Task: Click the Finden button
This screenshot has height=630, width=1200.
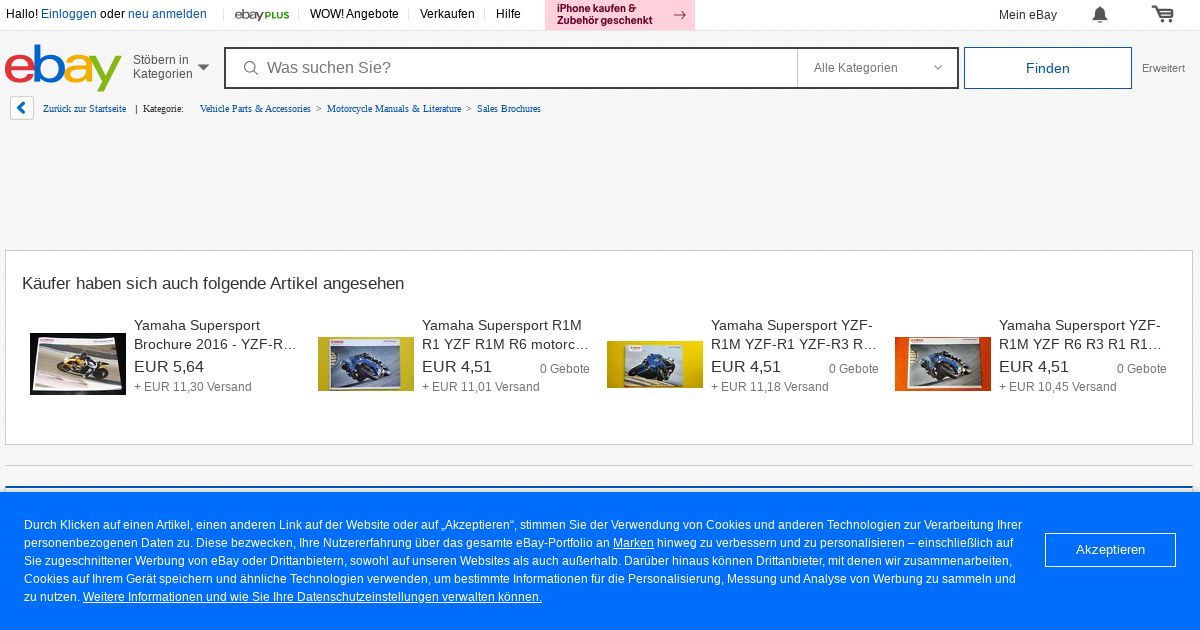Action: click(1048, 68)
